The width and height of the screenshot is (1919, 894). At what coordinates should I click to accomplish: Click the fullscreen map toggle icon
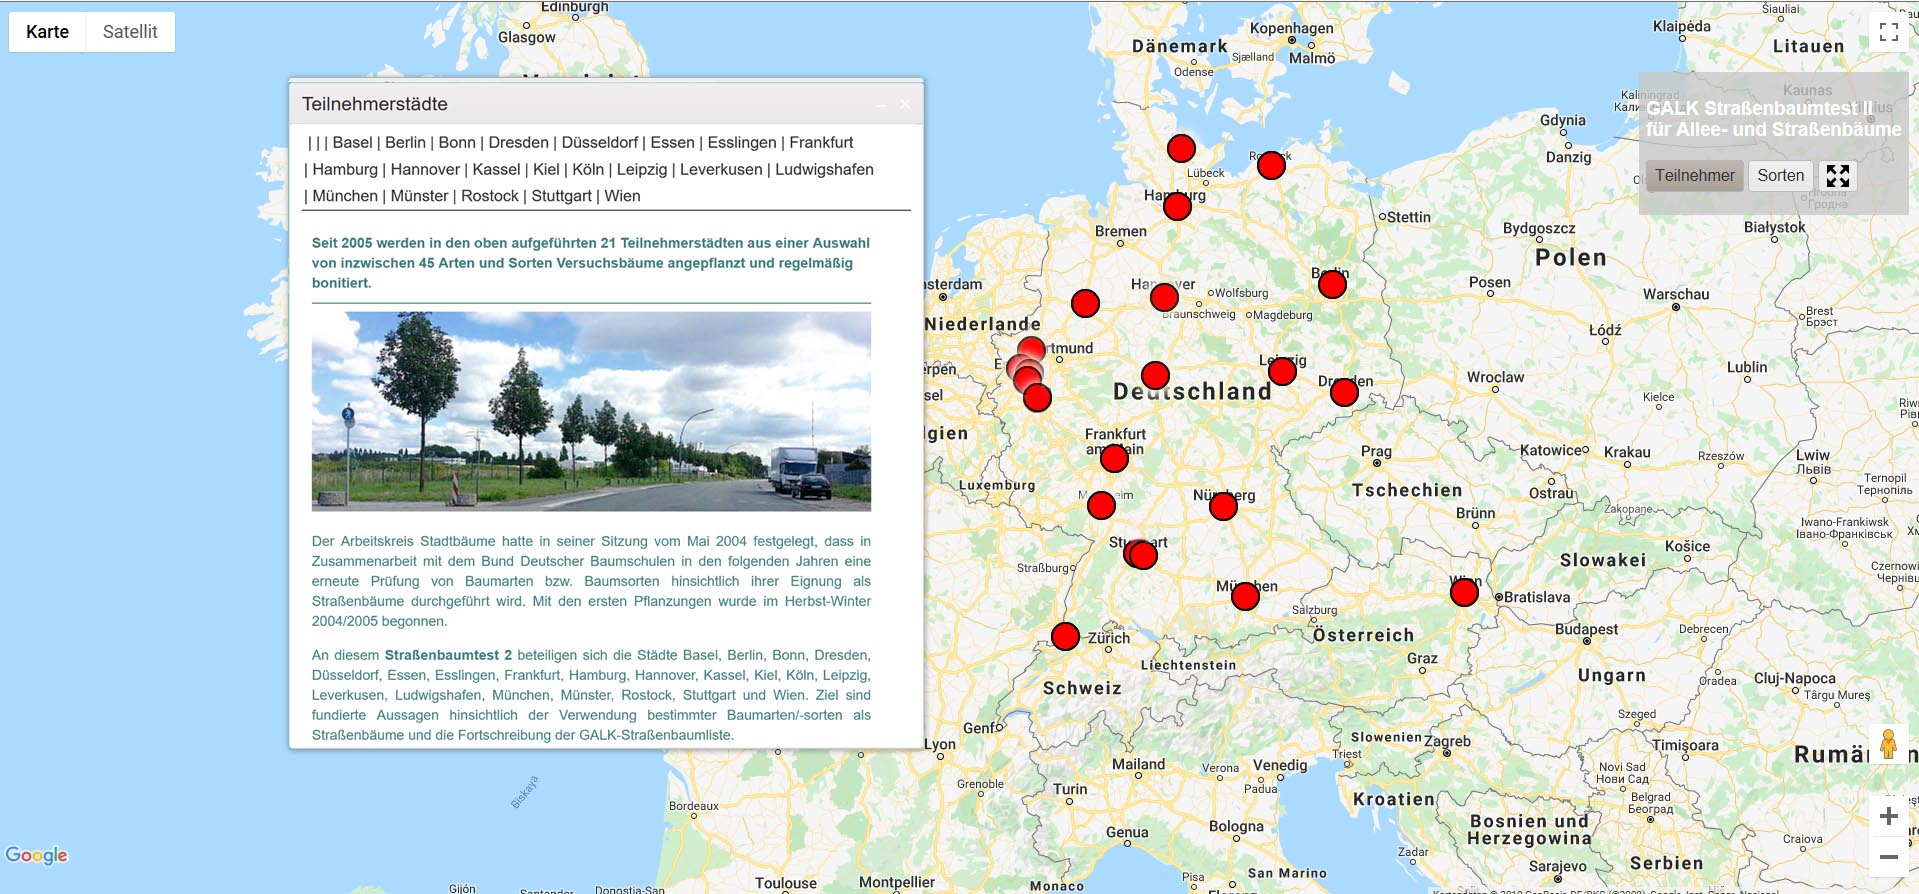click(1888, 32)
